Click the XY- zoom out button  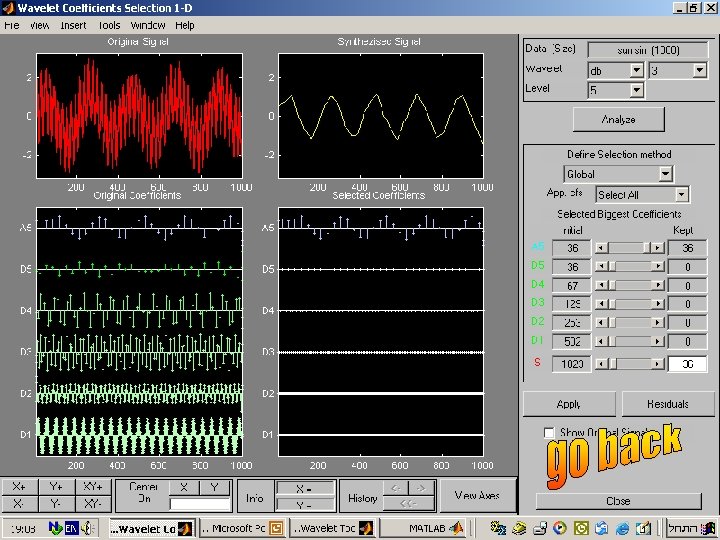coord(93,504)
